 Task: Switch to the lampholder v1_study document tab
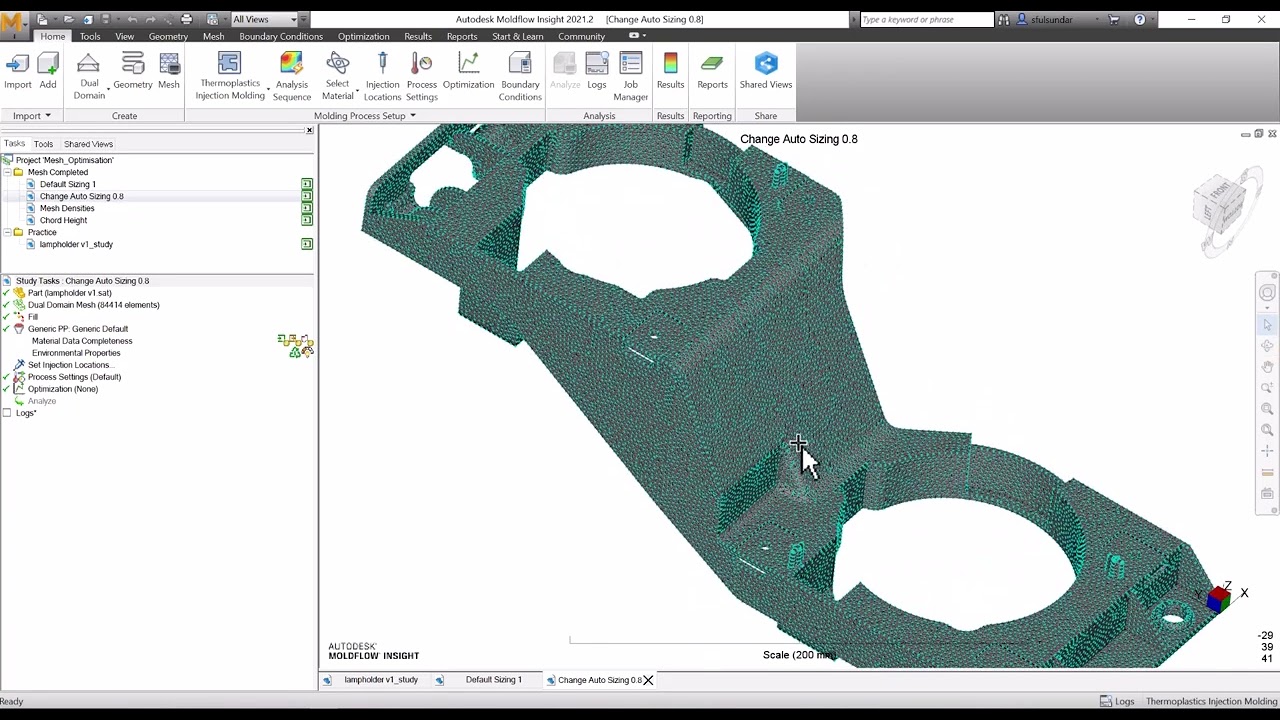pos(381,680)
